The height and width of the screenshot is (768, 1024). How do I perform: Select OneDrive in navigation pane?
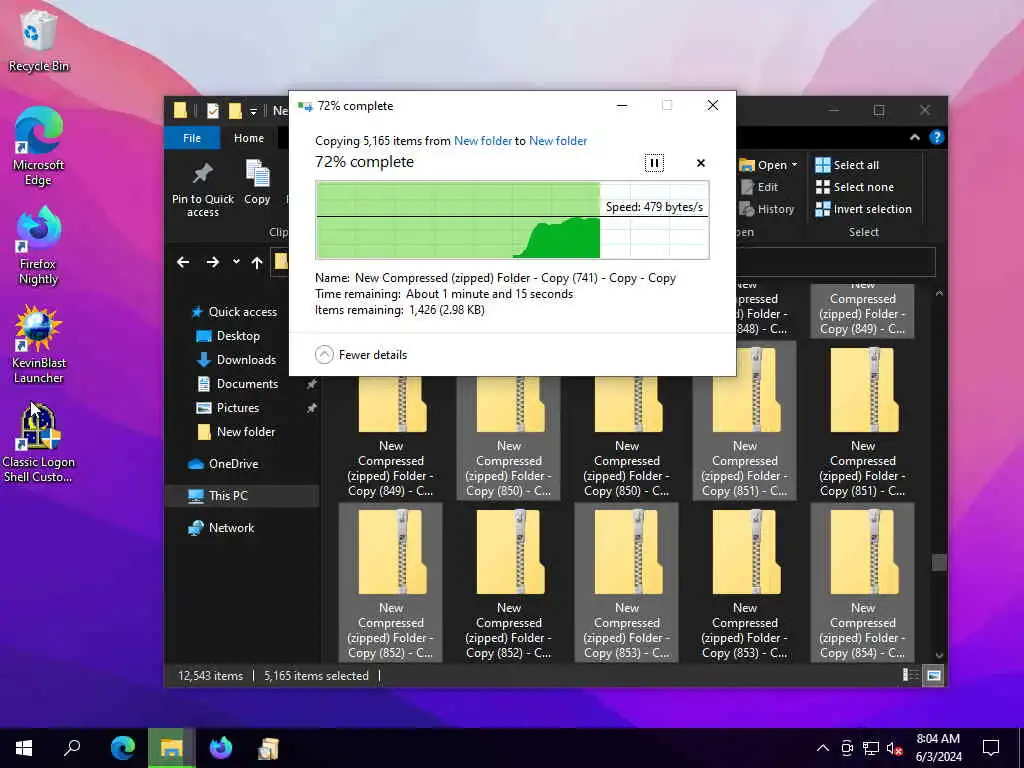[223, 464]
